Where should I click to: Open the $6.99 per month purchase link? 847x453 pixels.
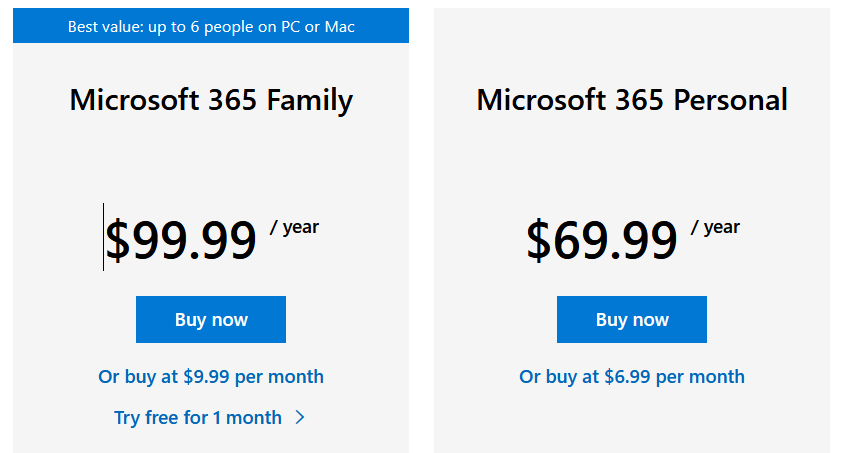(x=632, y=377)
